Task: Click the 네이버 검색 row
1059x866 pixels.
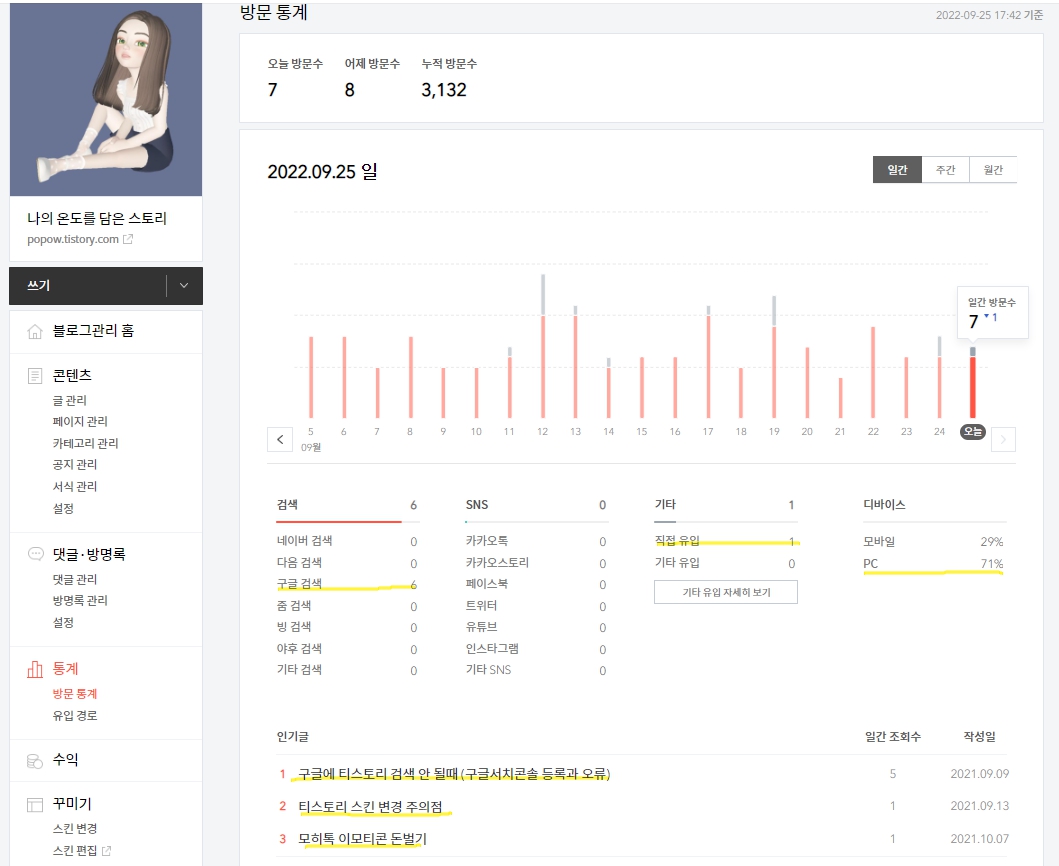Action: tap(347, 541)
